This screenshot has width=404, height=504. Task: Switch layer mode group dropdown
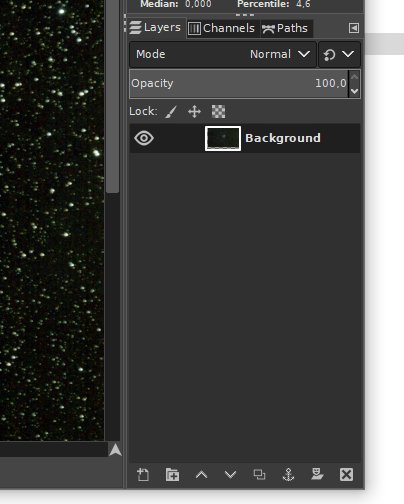pos(339,54)
